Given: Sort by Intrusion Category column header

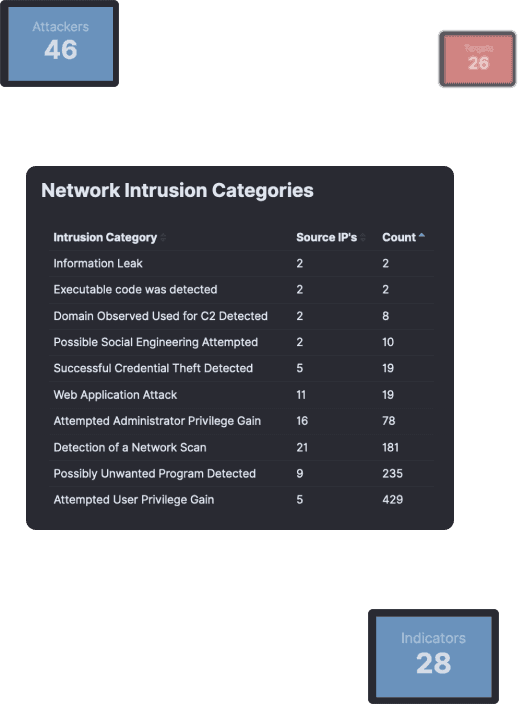Looking at the screenshot, I should pyautogui.click(x=105, y=237).
